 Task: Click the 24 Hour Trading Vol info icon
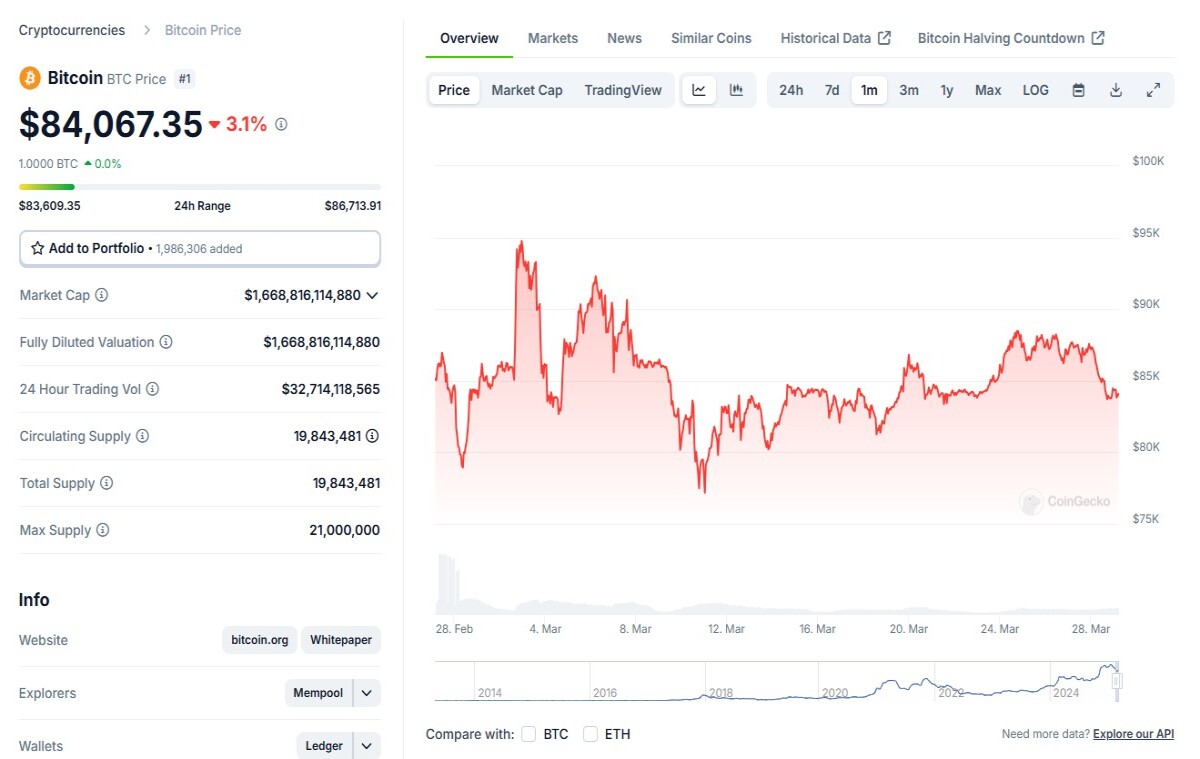coord(152,389)
